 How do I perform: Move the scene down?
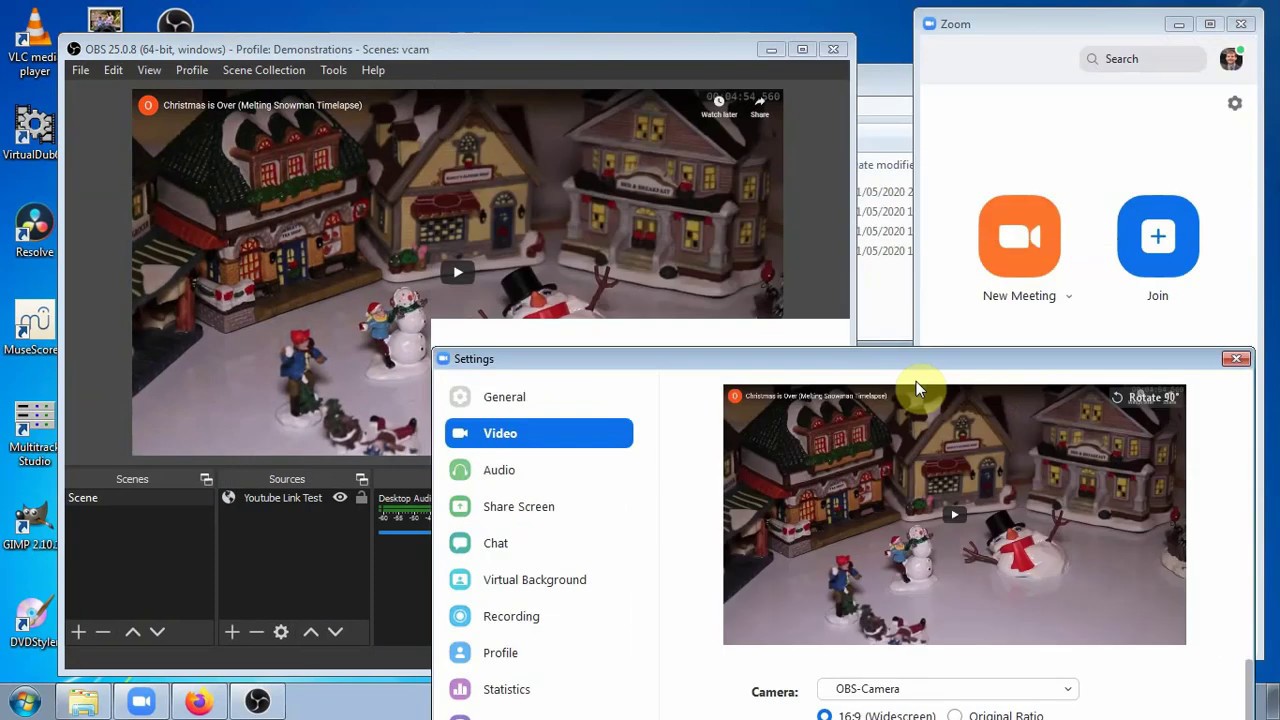pos(157,632)
